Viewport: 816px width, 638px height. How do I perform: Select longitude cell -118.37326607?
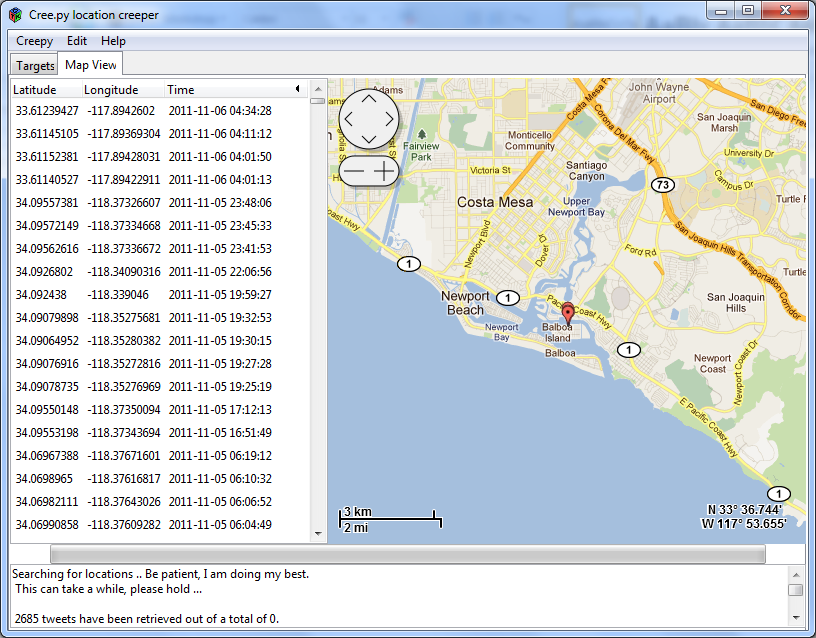point(124,202)
